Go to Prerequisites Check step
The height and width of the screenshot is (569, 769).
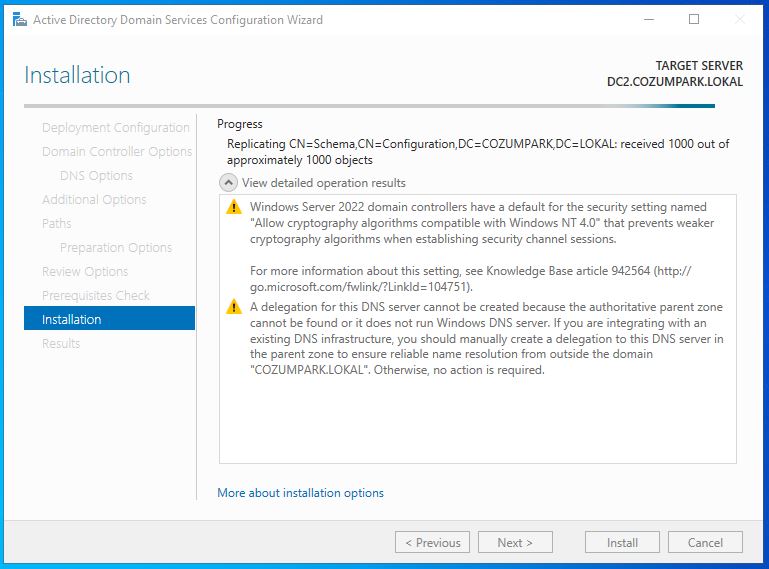click(96, 296)
